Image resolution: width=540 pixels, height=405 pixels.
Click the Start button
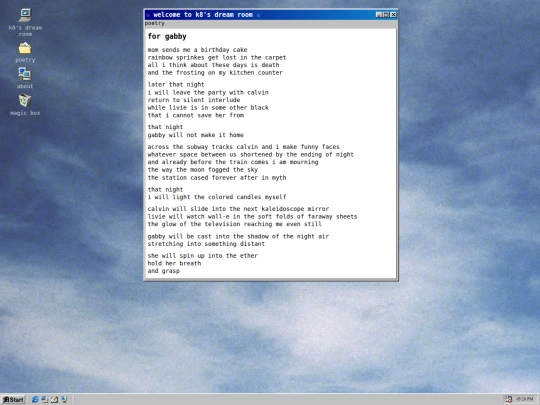pos(13,399)
